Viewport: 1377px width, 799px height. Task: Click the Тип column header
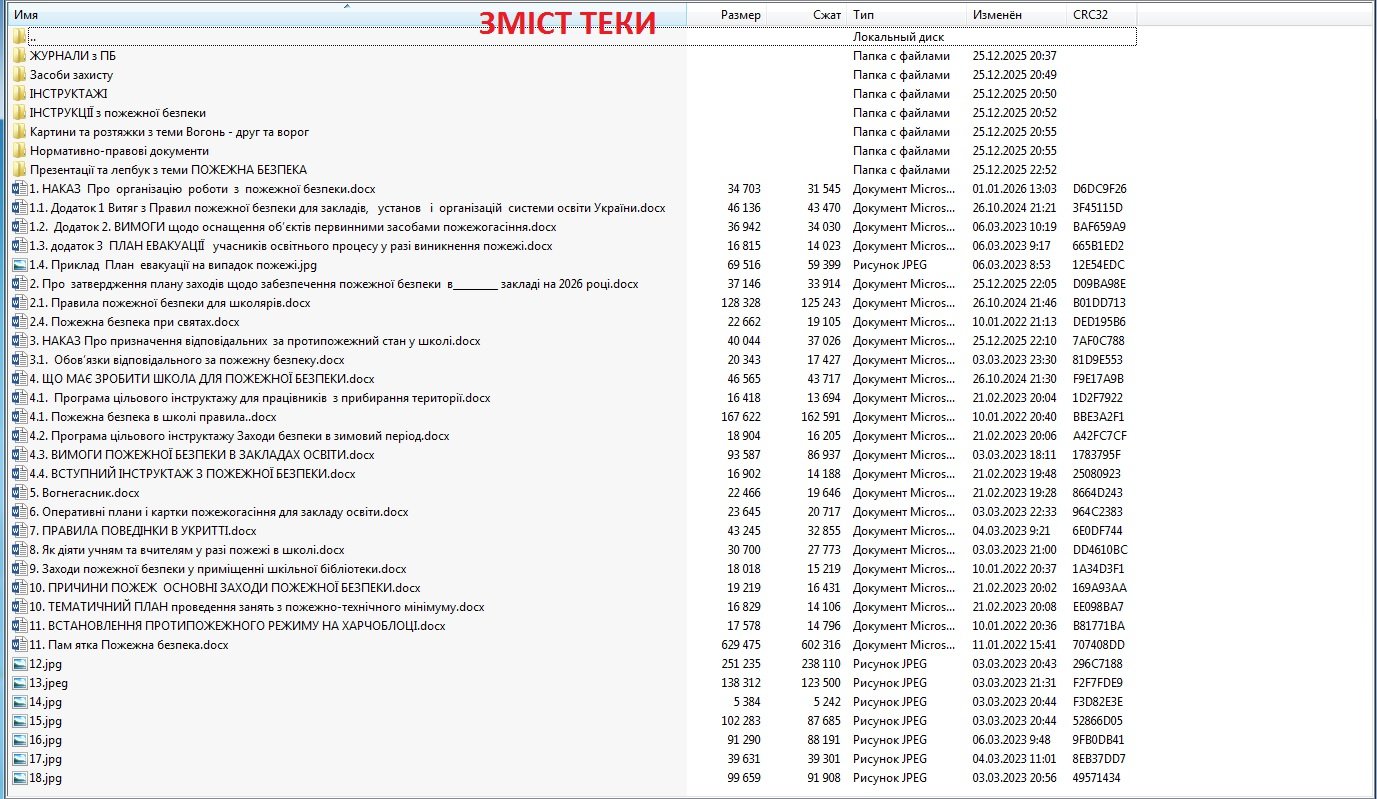tap(863, 15)
